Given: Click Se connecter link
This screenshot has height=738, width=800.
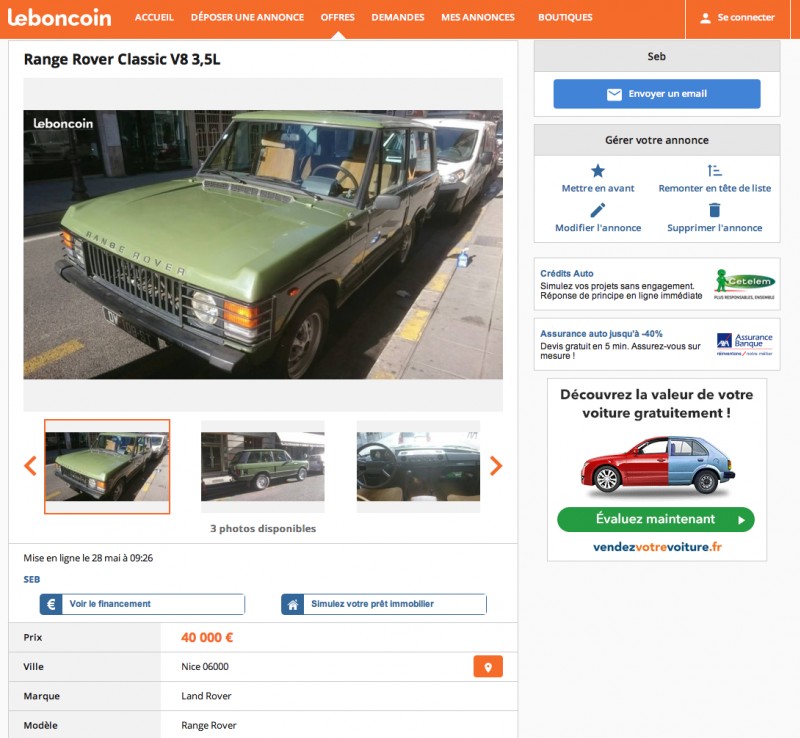Looking at the screenshot, I should [x=745, y=17].
